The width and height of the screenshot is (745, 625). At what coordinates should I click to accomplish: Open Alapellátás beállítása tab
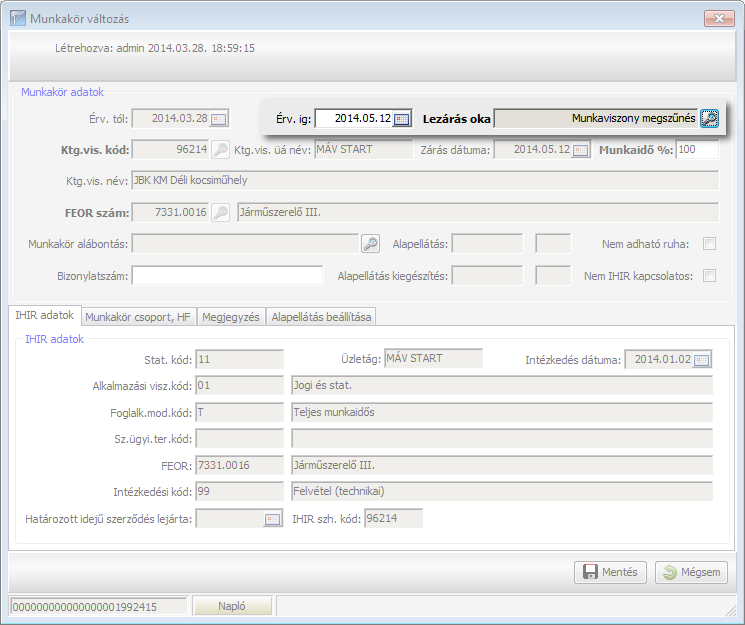[x=321, y=317]
